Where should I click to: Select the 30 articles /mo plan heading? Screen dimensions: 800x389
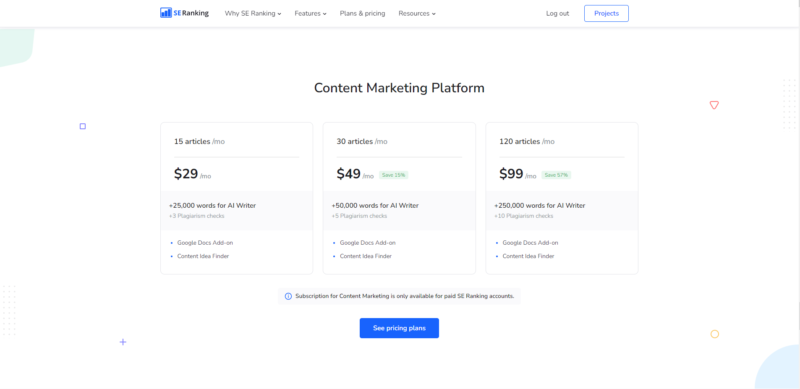[362, 141]
